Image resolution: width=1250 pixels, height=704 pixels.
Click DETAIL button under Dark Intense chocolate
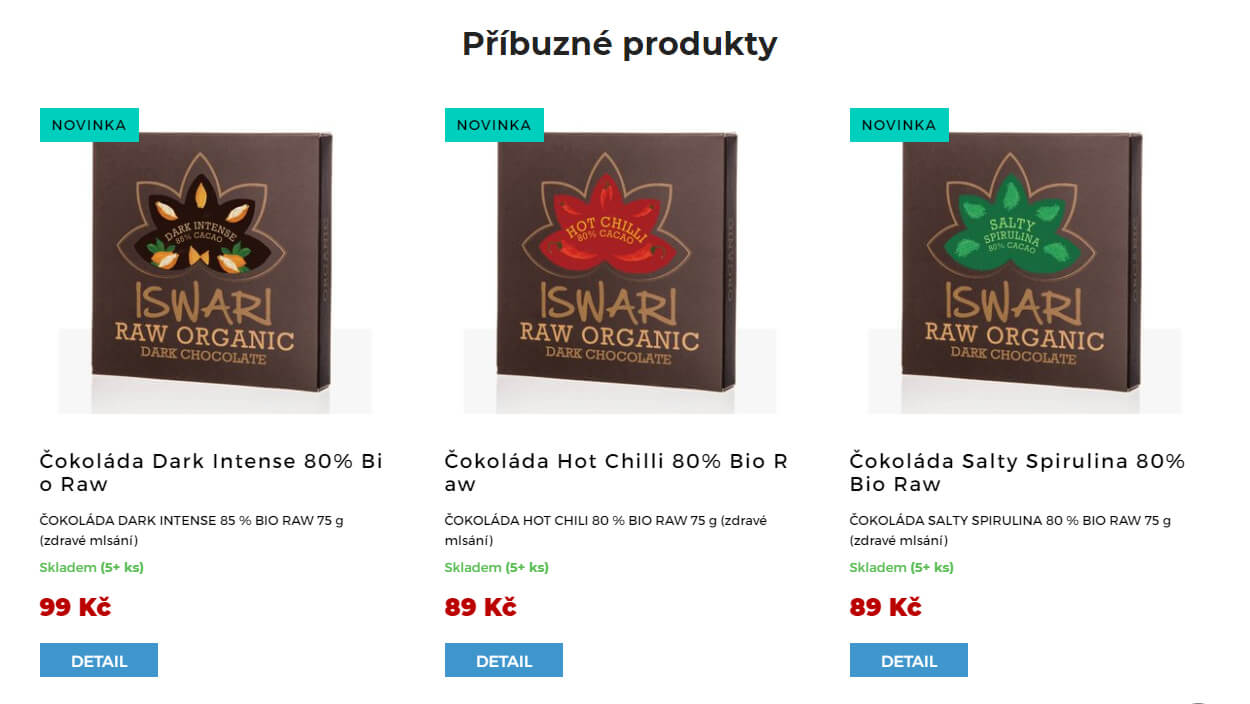(99, 660)
